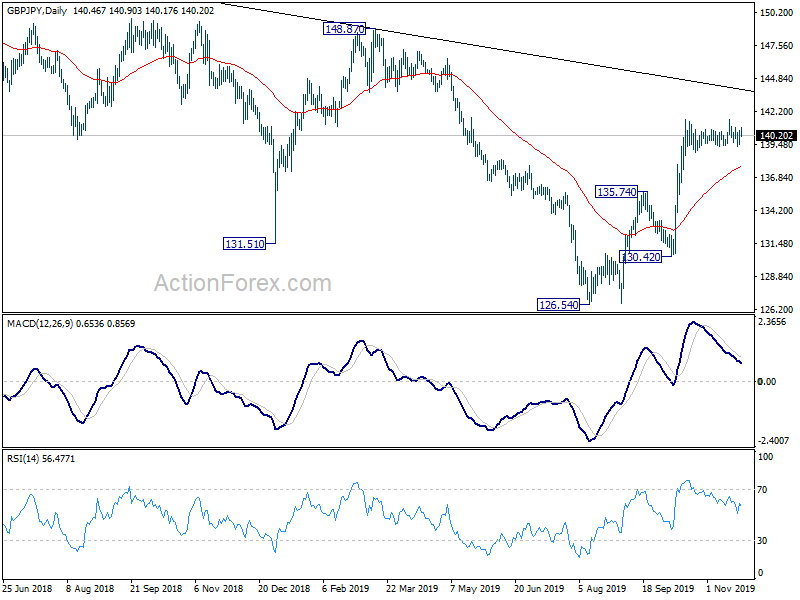800x600 pixels.
Task: Click the 1 Nov 2019 date label
Action: click(730, 588)
